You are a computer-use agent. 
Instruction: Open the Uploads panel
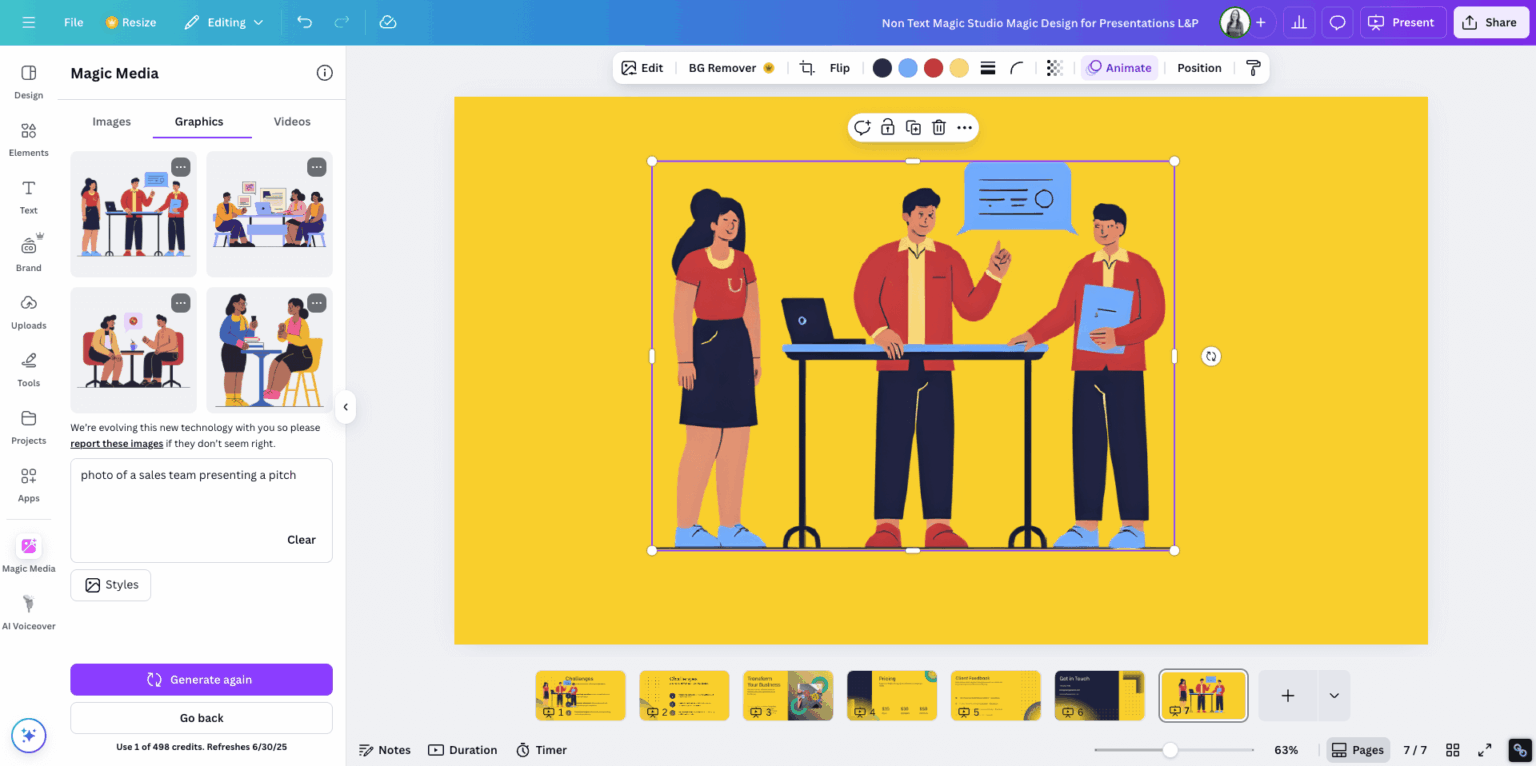point(28,311)
